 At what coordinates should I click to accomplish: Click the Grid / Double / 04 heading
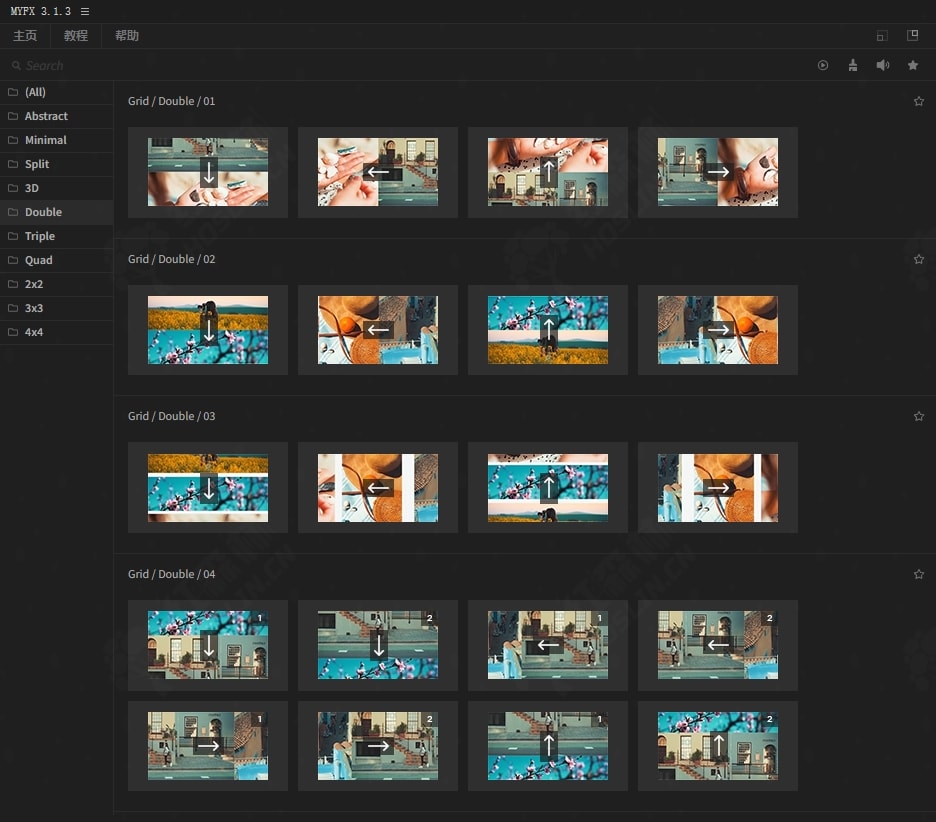[171, 574]
